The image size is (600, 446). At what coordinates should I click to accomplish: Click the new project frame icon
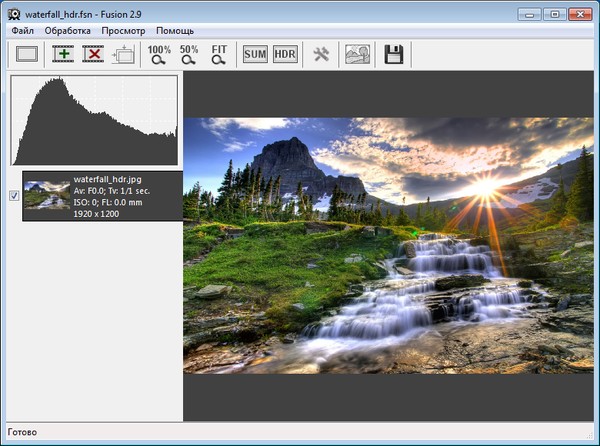pos(26,55)
